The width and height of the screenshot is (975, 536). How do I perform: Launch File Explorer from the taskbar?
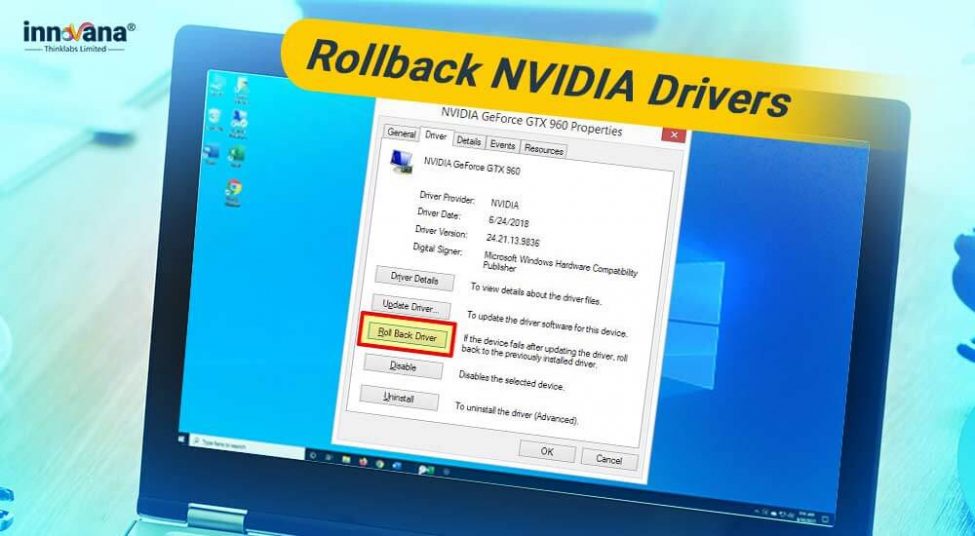[346, 460]
